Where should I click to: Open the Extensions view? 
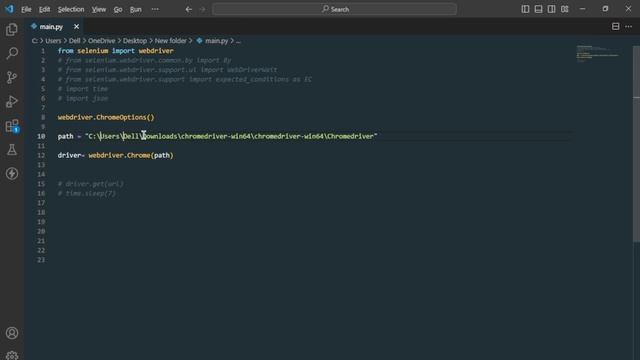pyautogui.click(x=12, y=126)
